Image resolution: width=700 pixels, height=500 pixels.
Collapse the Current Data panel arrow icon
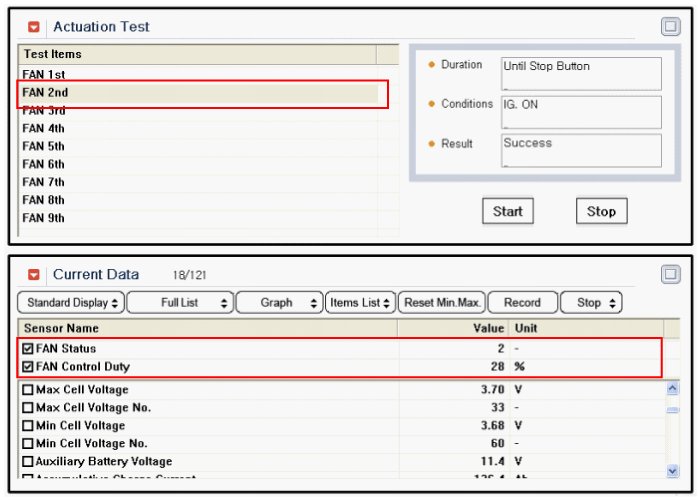pyautogui.click(x=34, y=275)
